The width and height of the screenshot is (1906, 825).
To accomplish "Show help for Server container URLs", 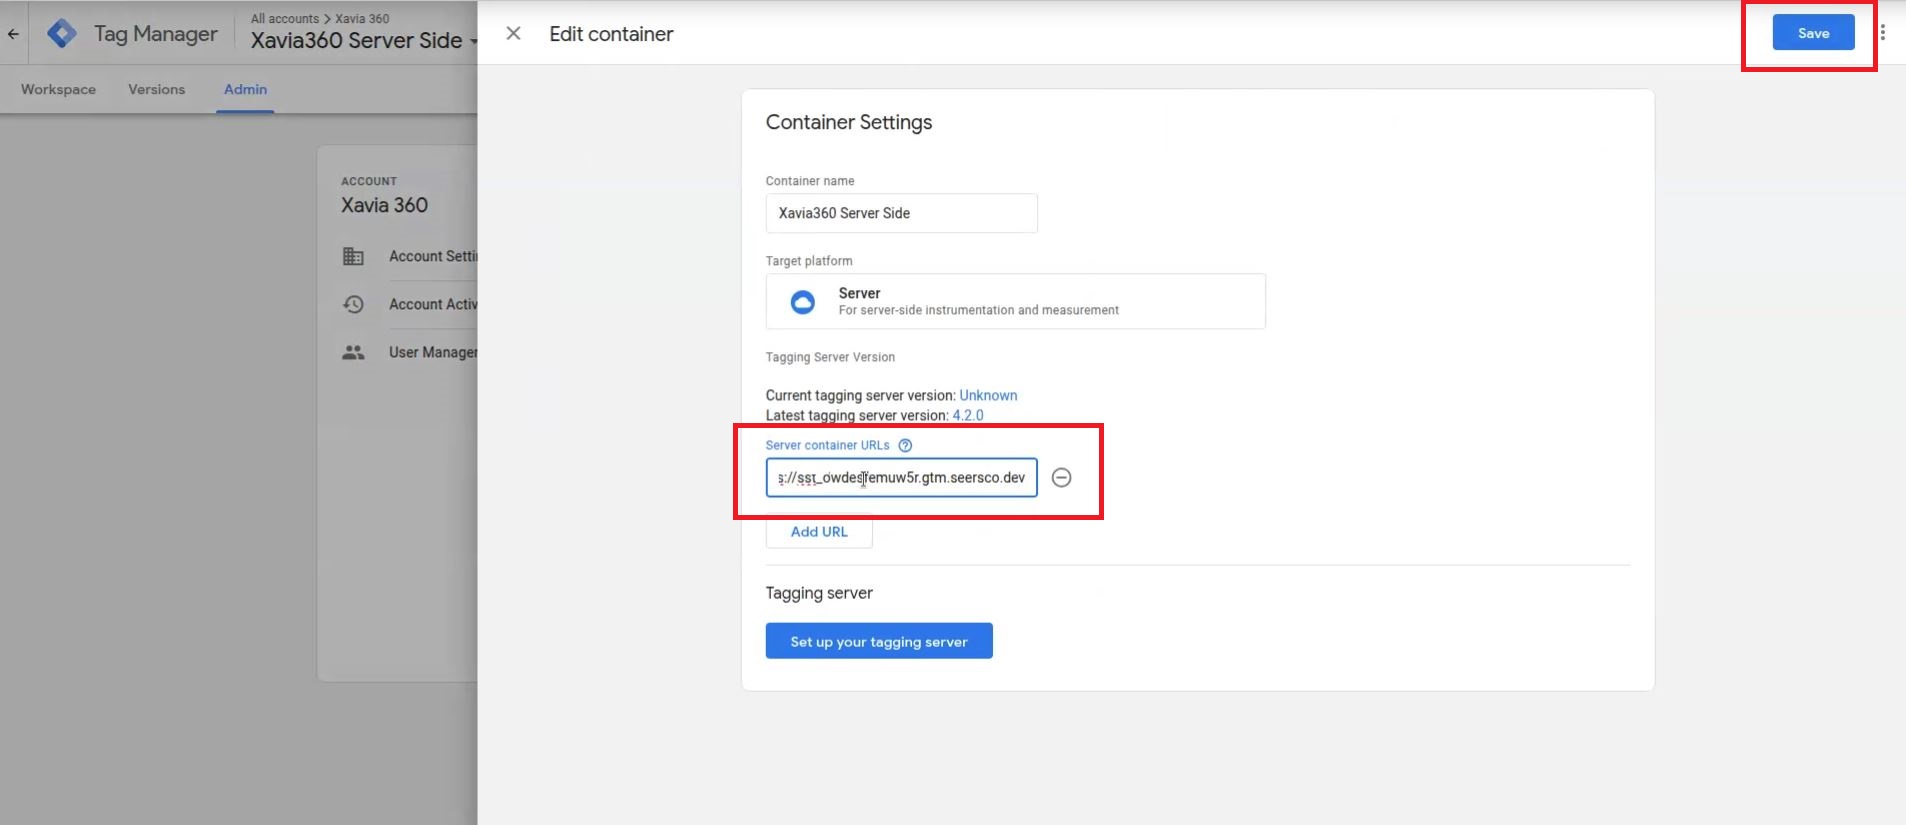I will pos(905,445).
